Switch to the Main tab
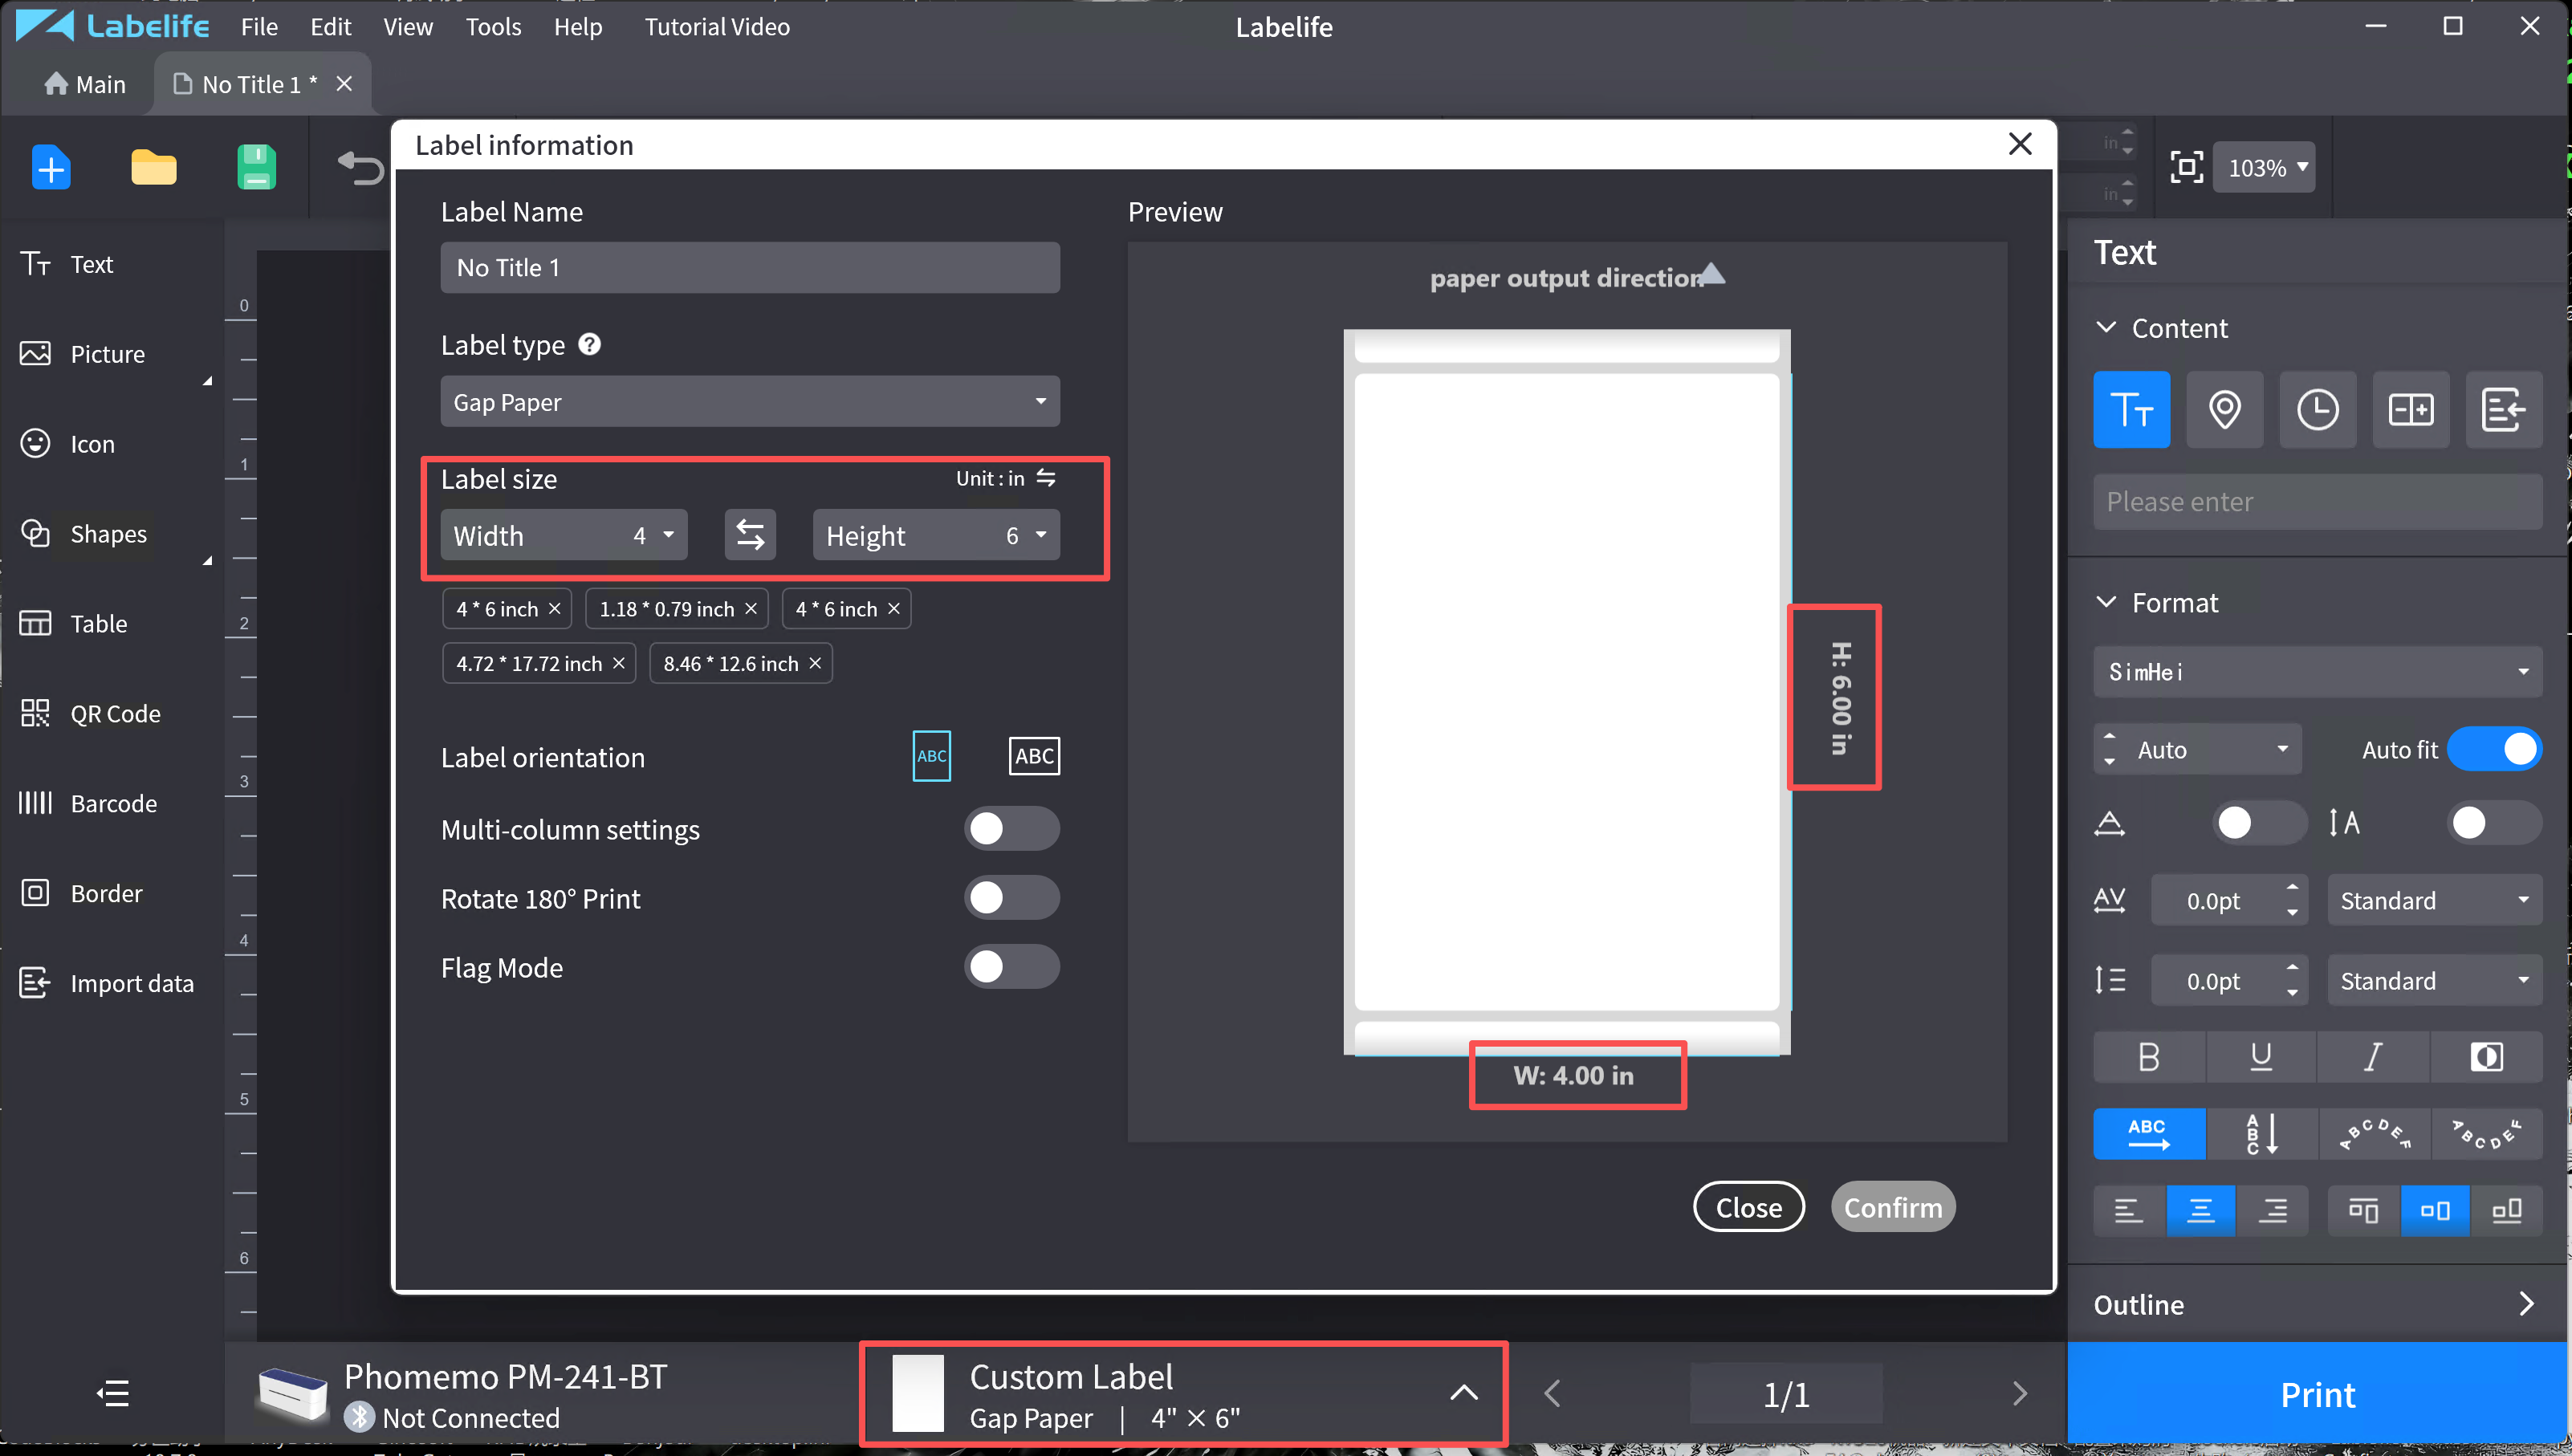Image resolution: width=2572 pixels, height=1456 pixels. pyautogui.click(x=85, y=84)
